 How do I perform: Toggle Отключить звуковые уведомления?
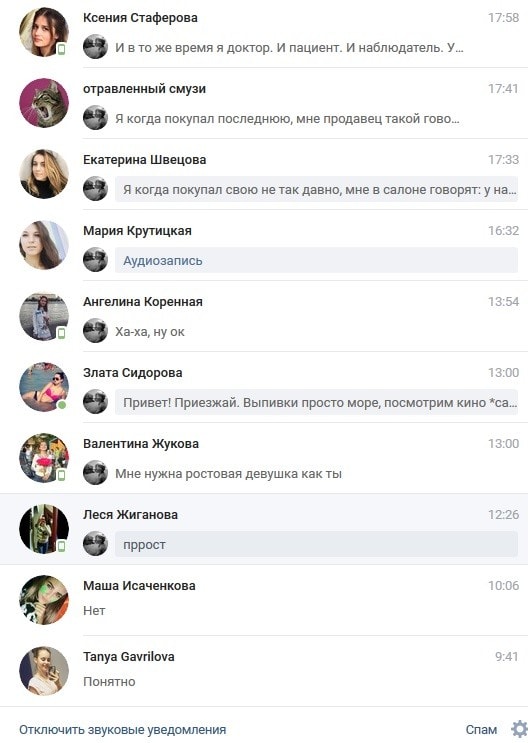[122, 729]
